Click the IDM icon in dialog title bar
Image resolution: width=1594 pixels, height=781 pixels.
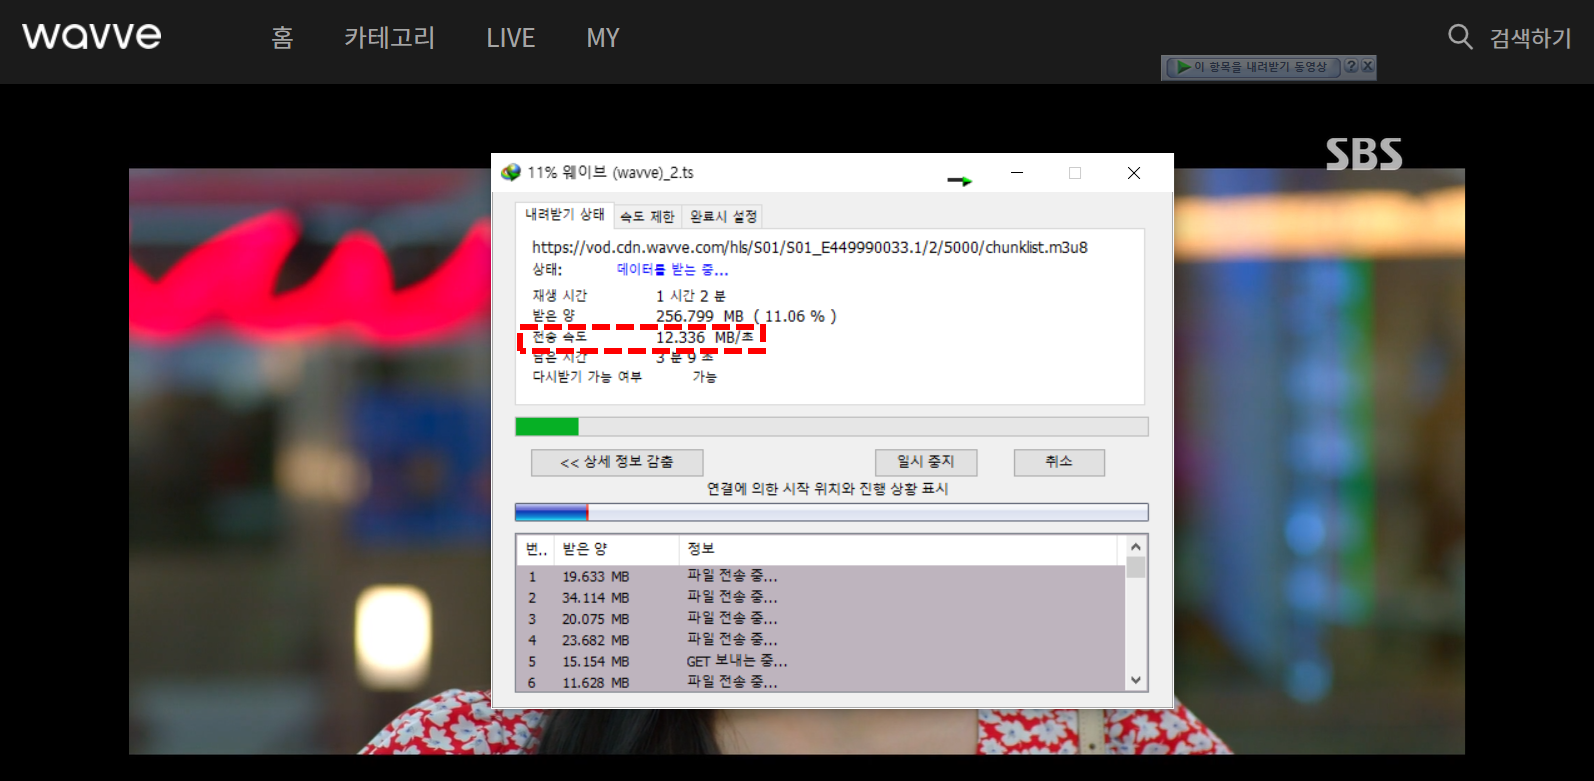click(511, 172)
